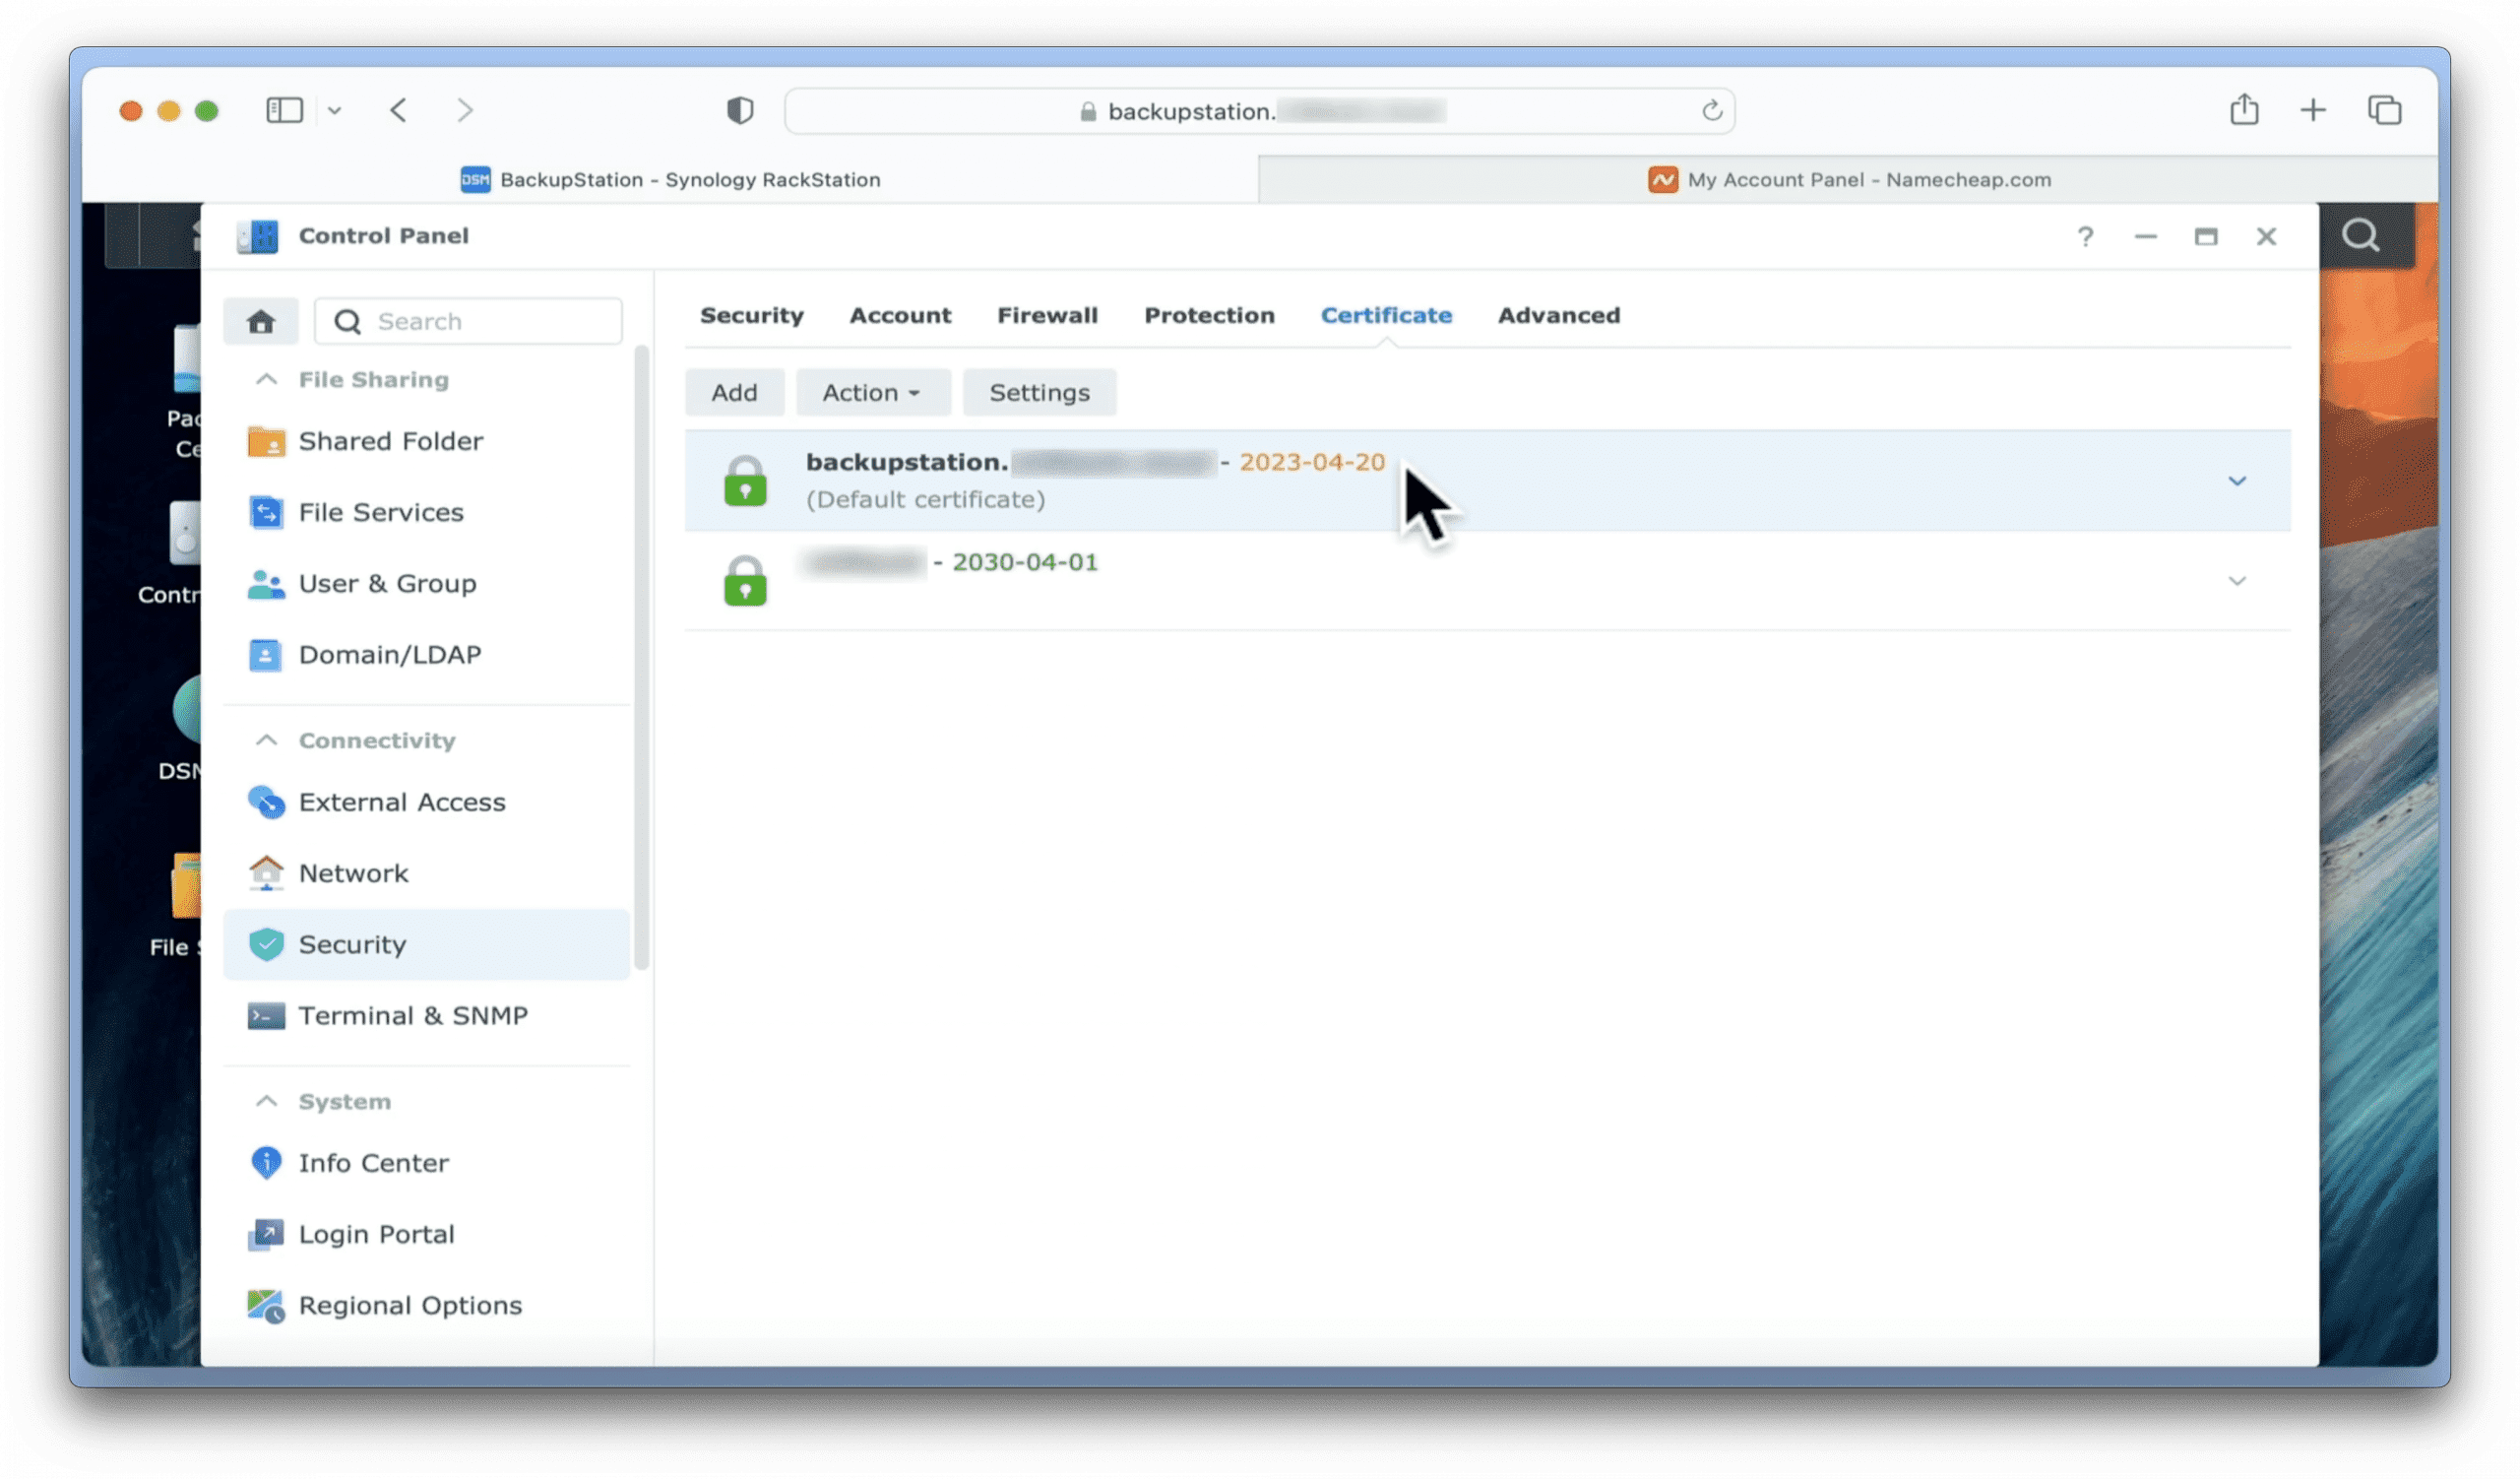The width and height of the screenshot is (2520, 1479).
Task: Select the BackupStation Synology browser tab
Action: click(x=670, y=179)
